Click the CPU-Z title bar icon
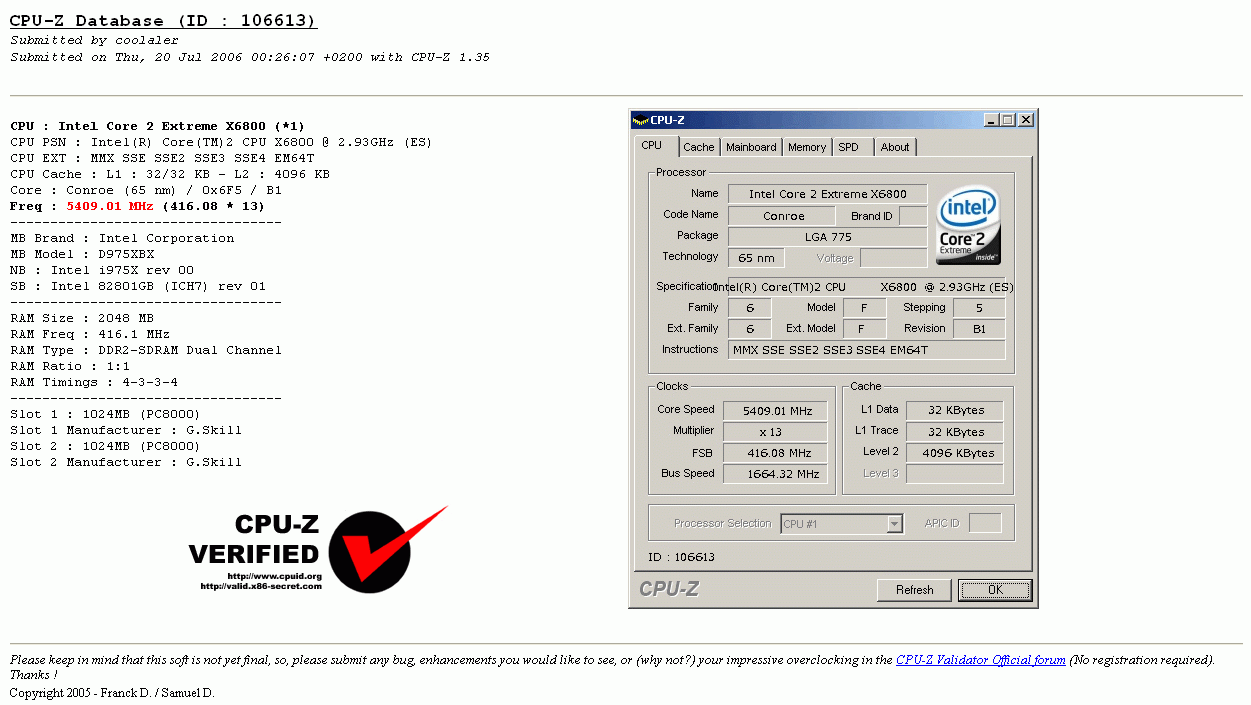Image resolution: width=1251 pixels, height=705 pixels. point(640,120)
